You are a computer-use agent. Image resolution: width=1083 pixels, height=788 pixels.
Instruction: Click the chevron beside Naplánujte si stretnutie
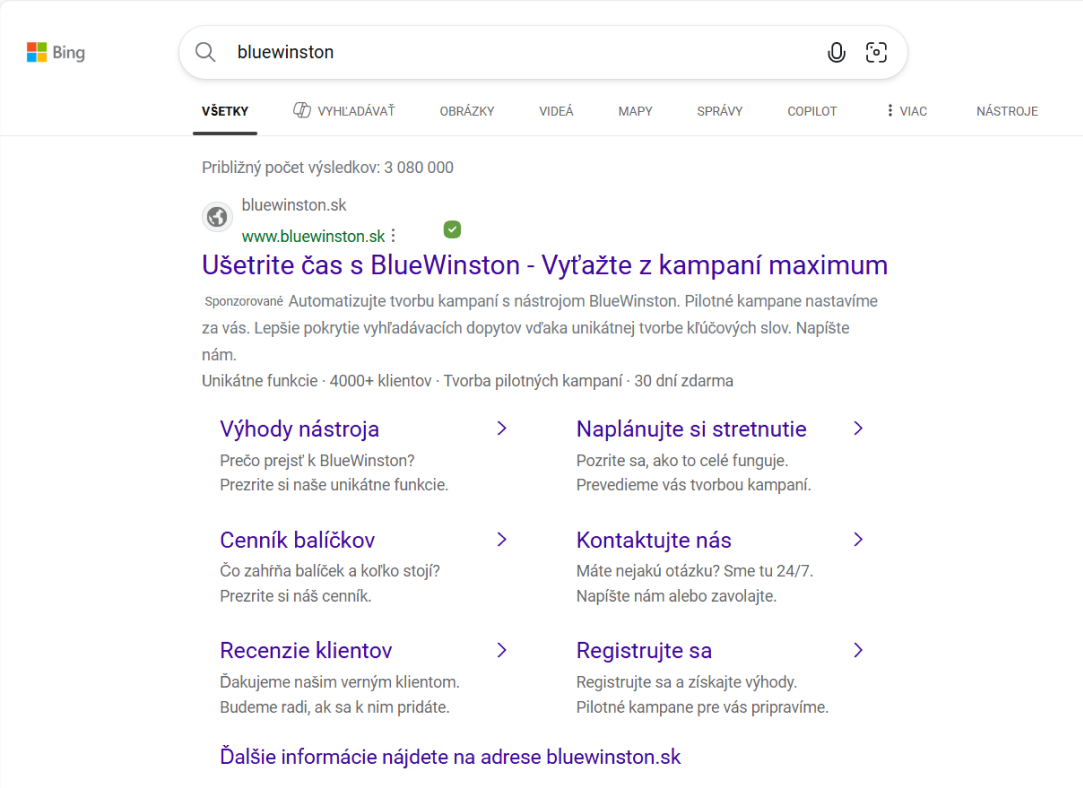pos(858,428)
